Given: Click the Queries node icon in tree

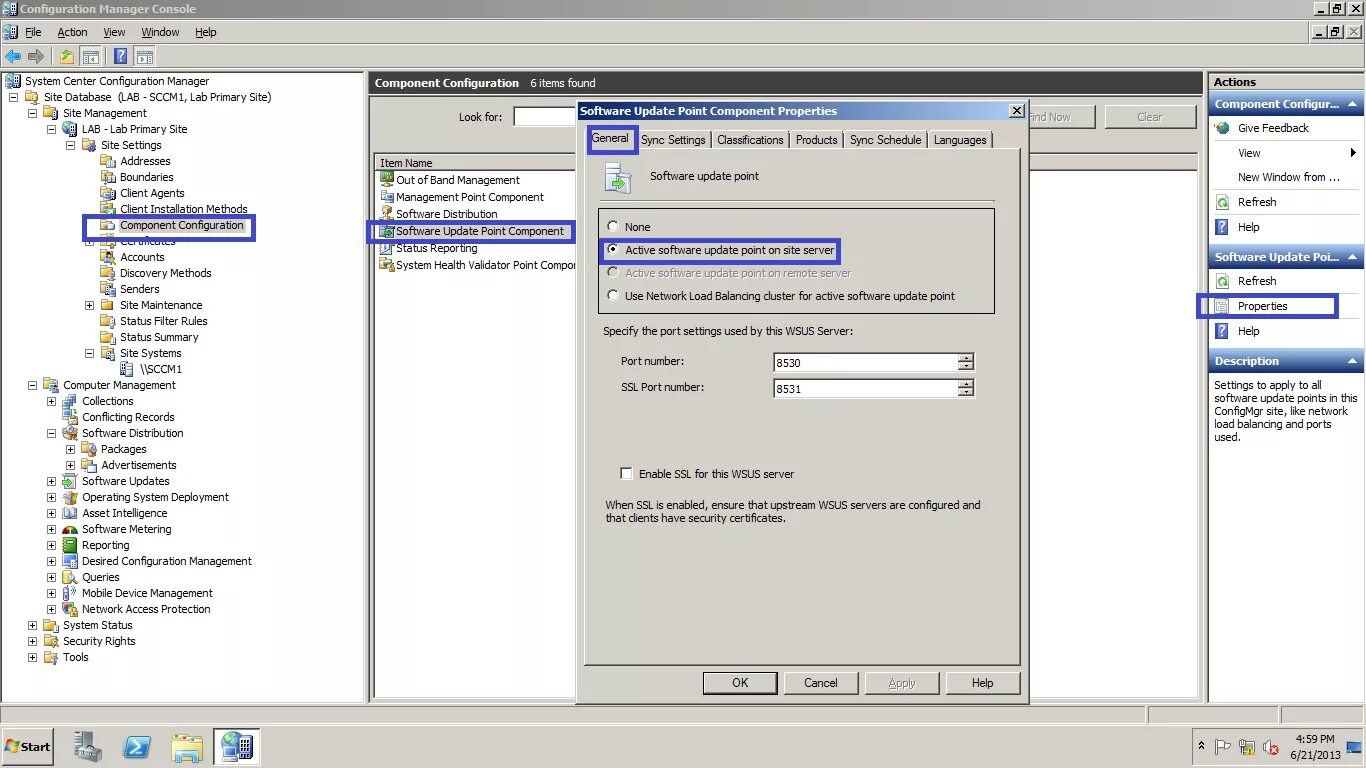Looking at the screenshot, I should point(70,577).
